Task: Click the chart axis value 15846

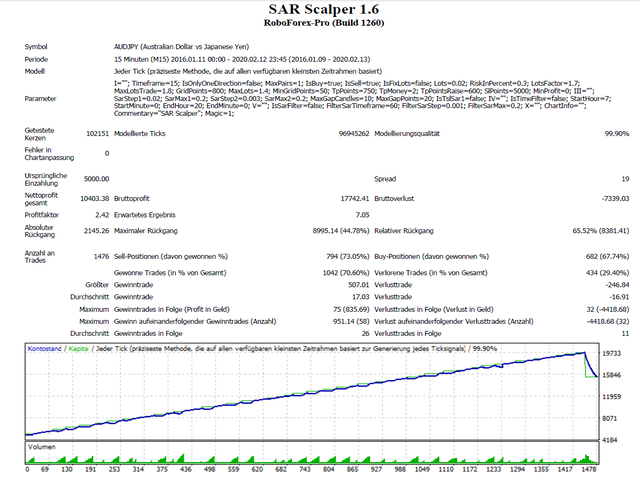Action: [611, 375]
